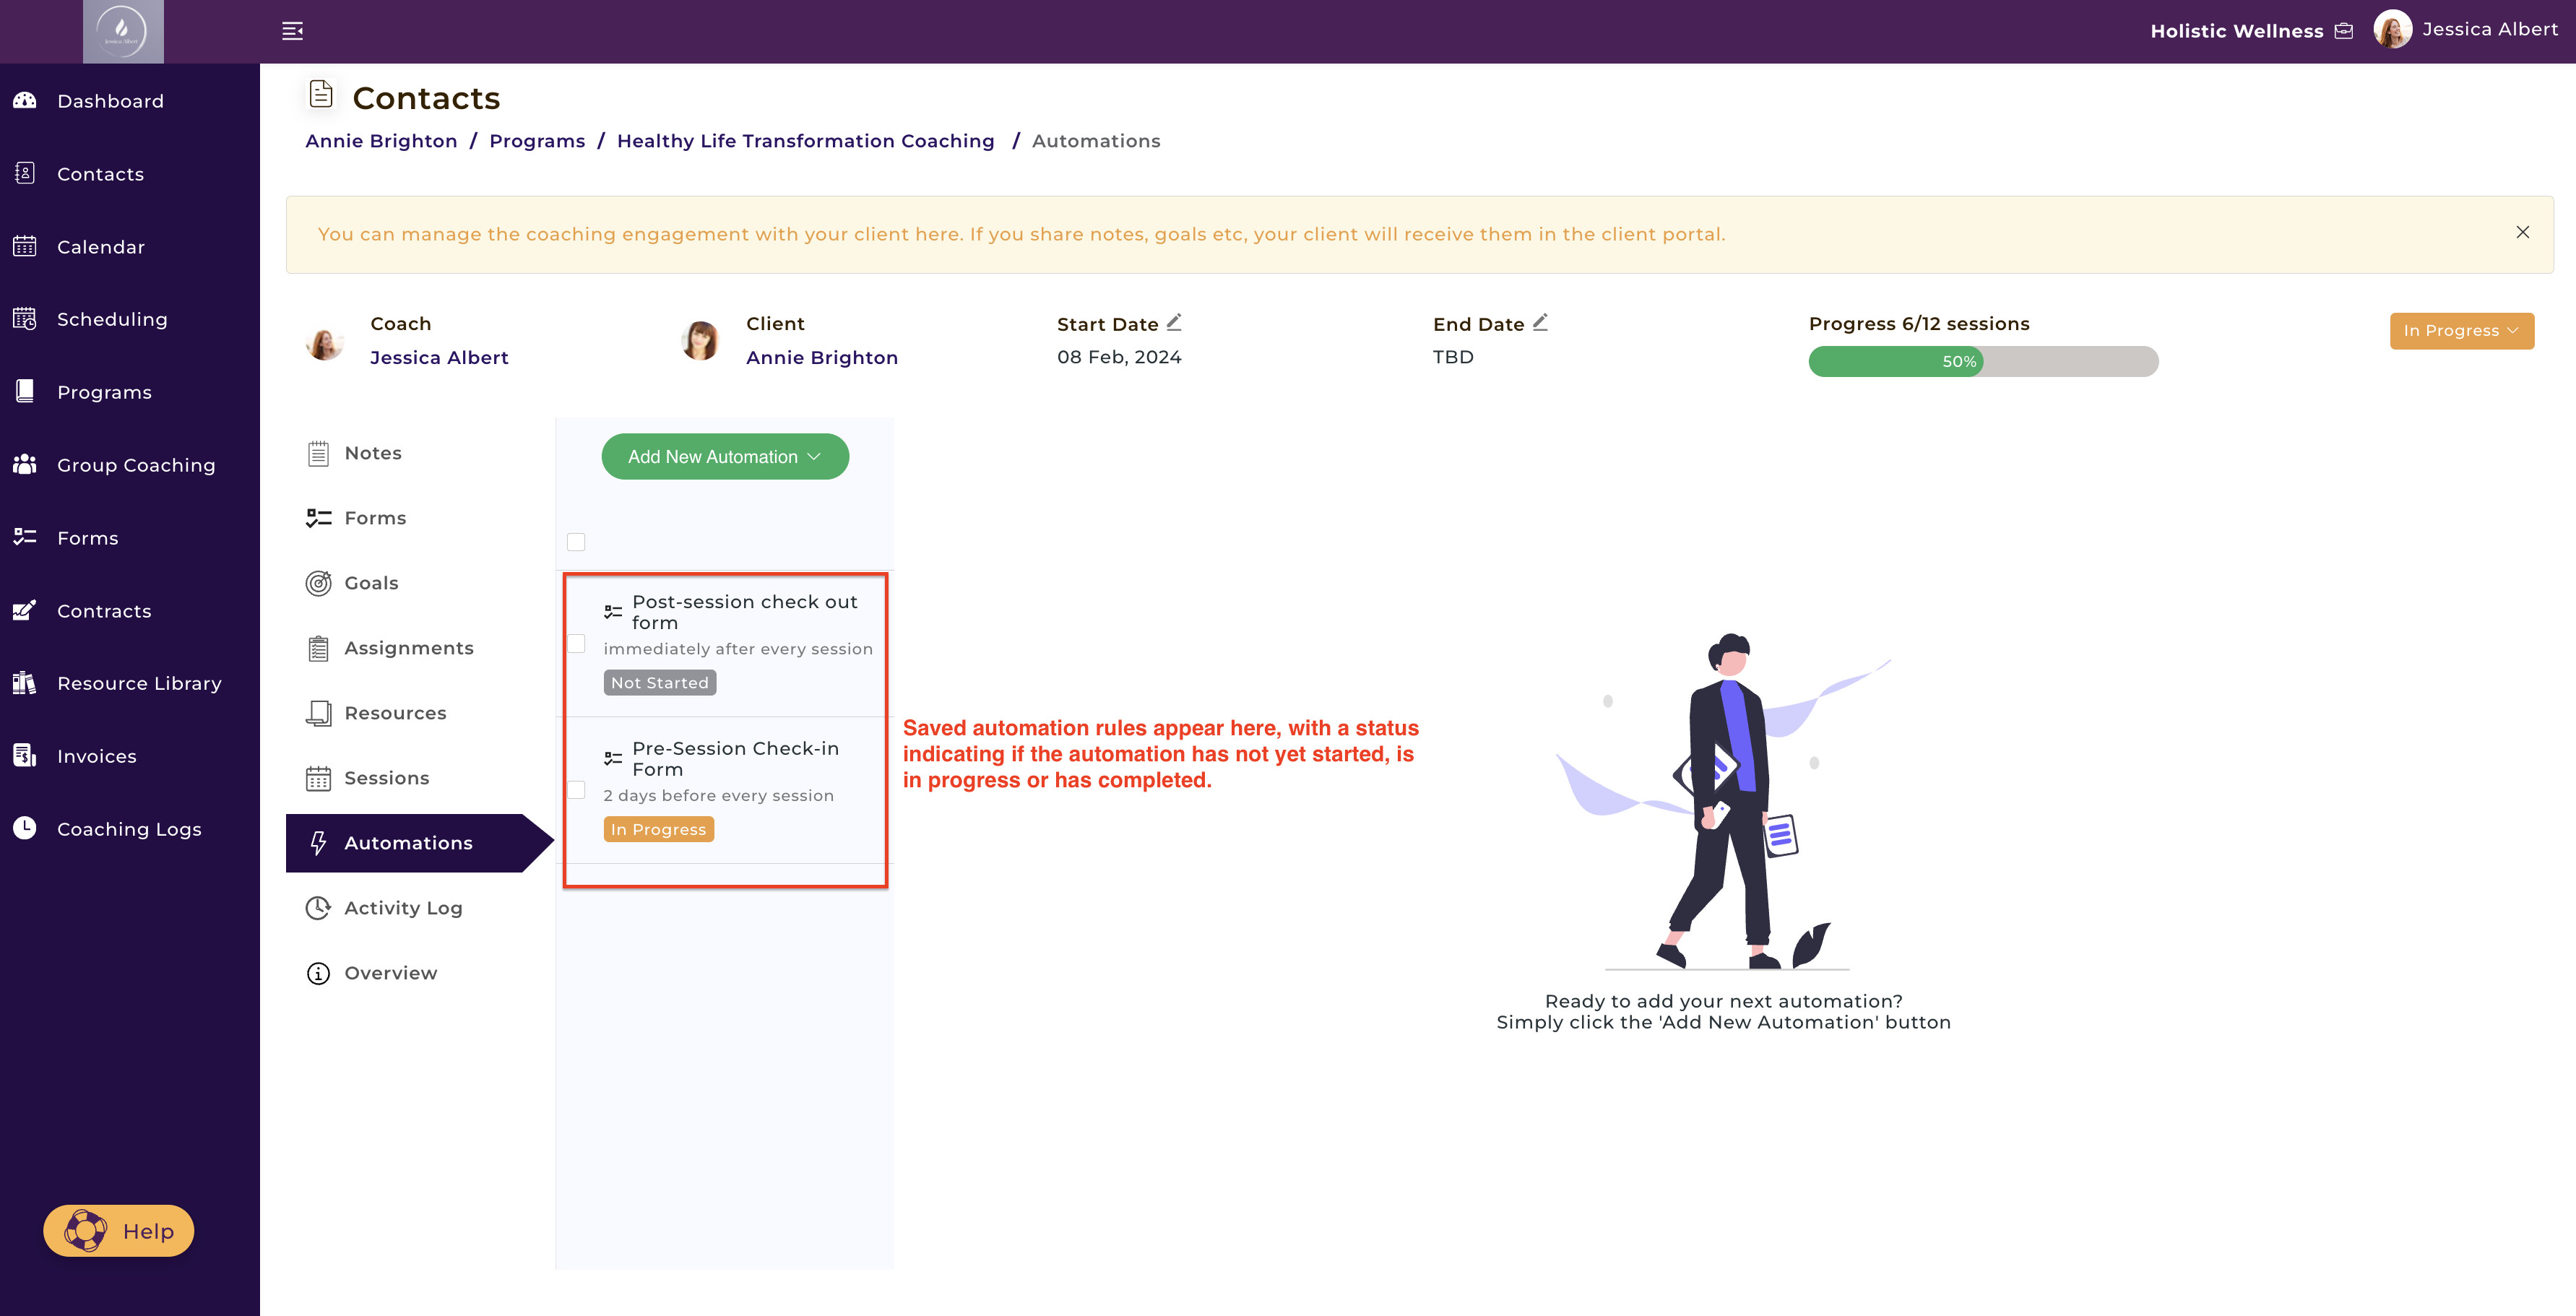Click the Contacts page document icon
Image resolution: width=2576 pixels, height=1316 pixels.
[x=320, y=93]
